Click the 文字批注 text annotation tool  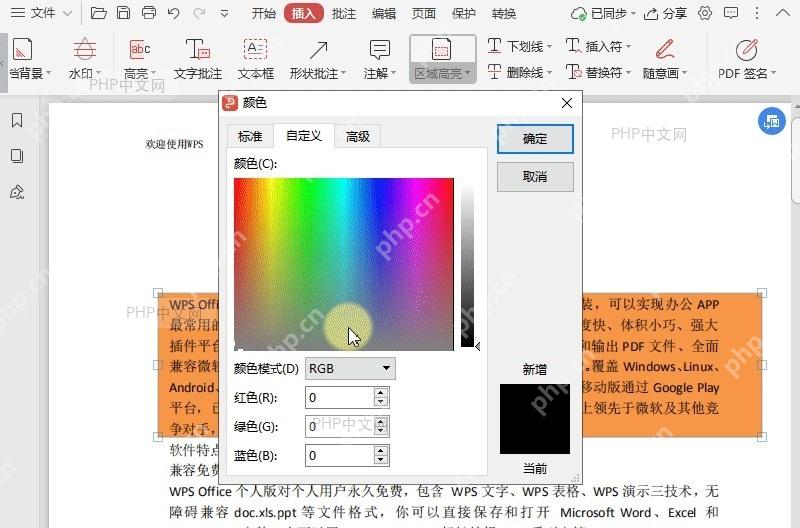(197, 59)
